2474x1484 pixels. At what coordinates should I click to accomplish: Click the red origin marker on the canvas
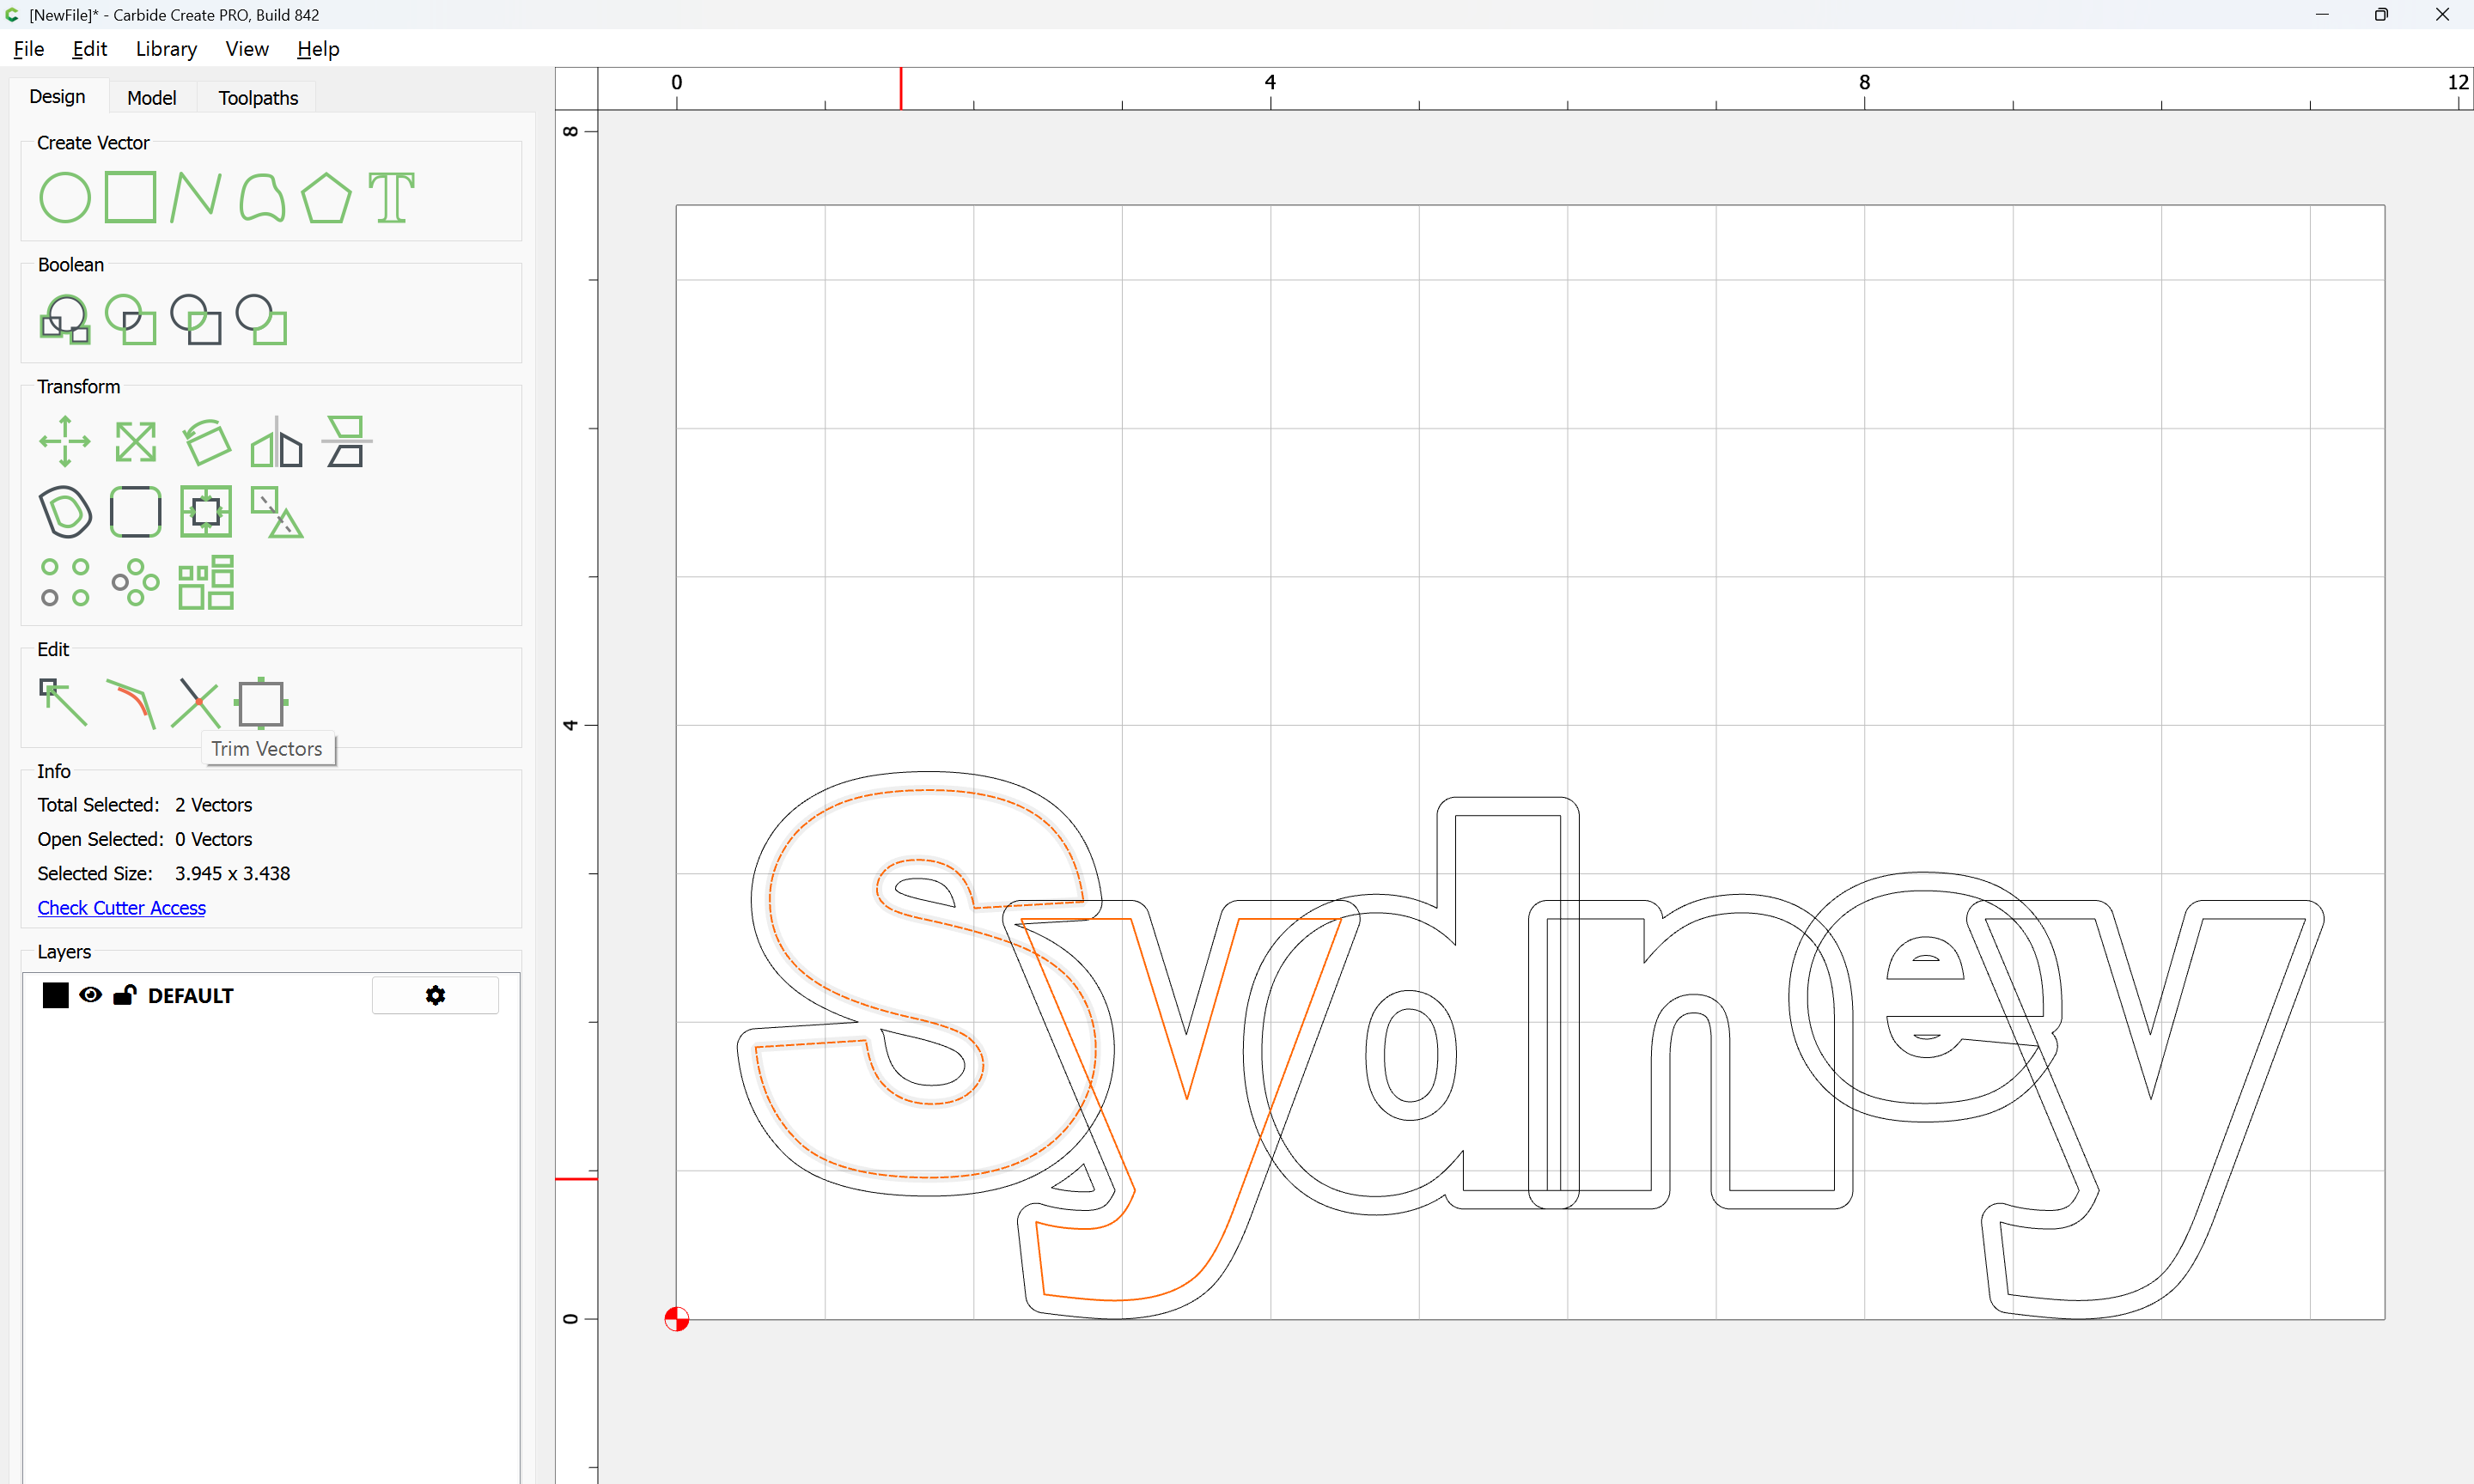pos(677,1319)
